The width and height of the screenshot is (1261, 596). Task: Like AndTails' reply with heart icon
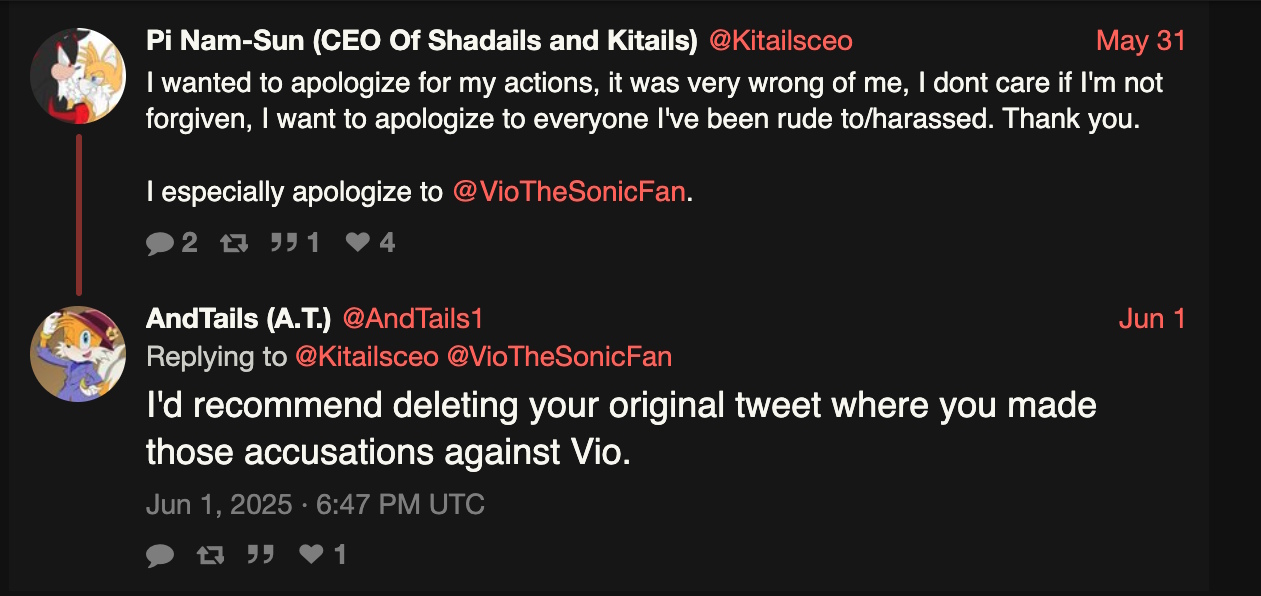(313, 555)
